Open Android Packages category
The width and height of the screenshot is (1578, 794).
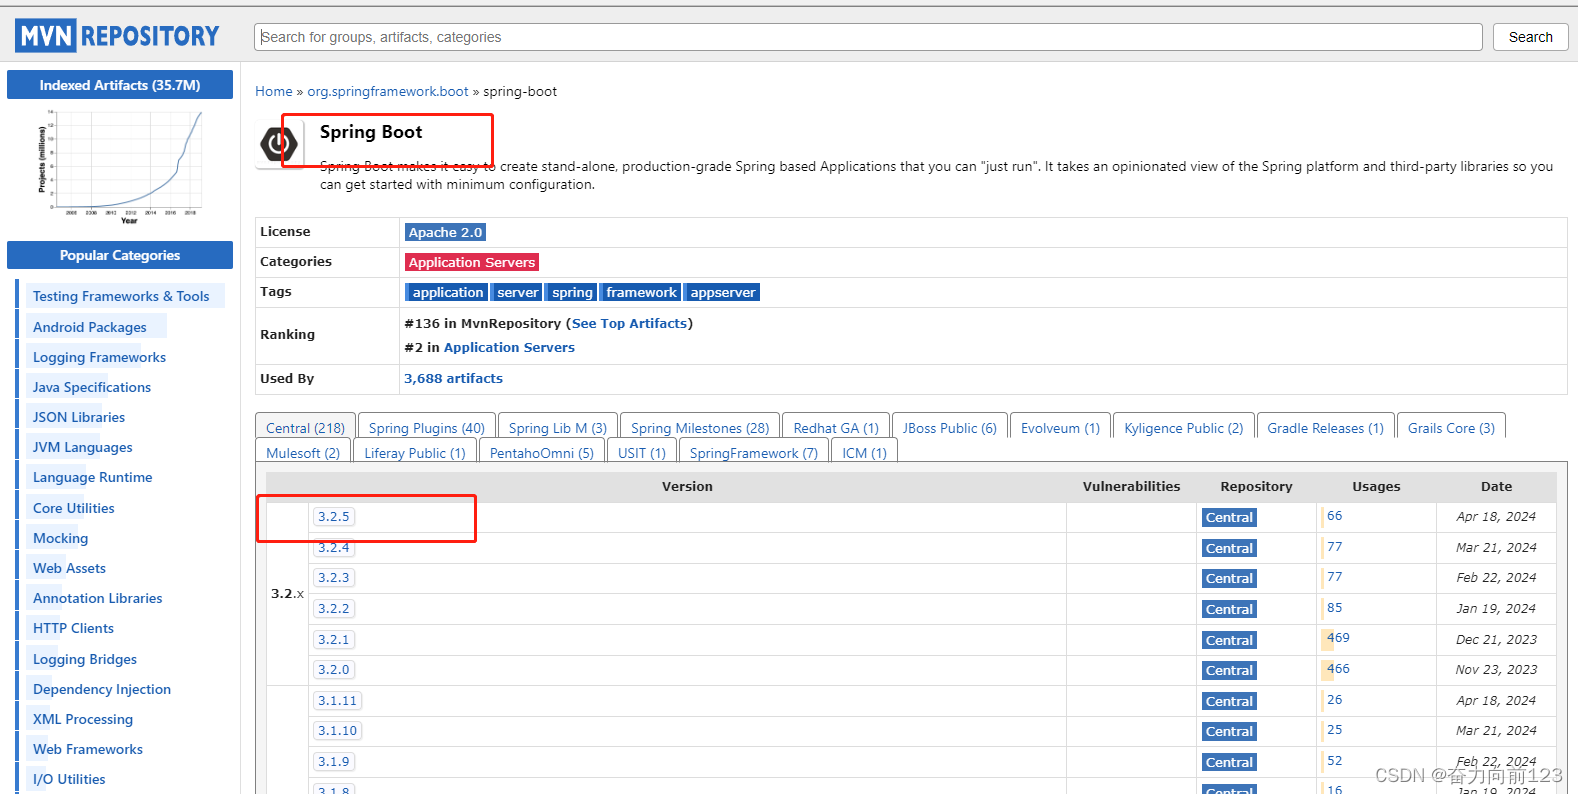point(90,327)
